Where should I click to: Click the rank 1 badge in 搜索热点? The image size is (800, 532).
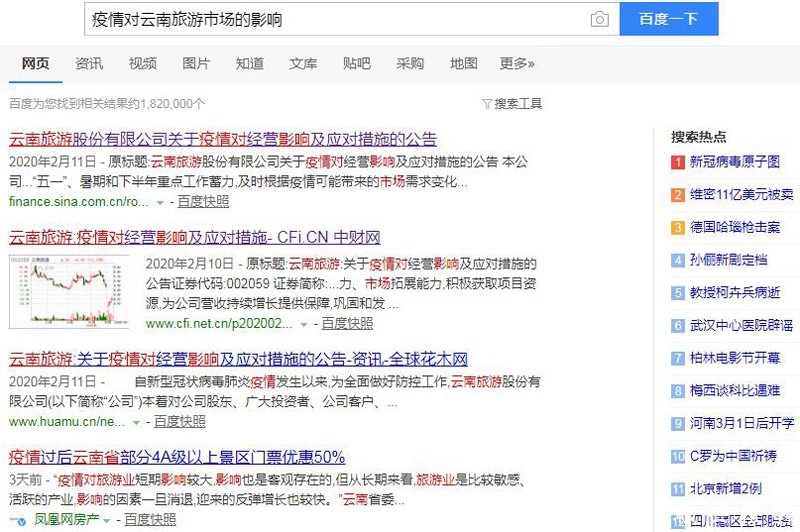(x=678, y=162)
